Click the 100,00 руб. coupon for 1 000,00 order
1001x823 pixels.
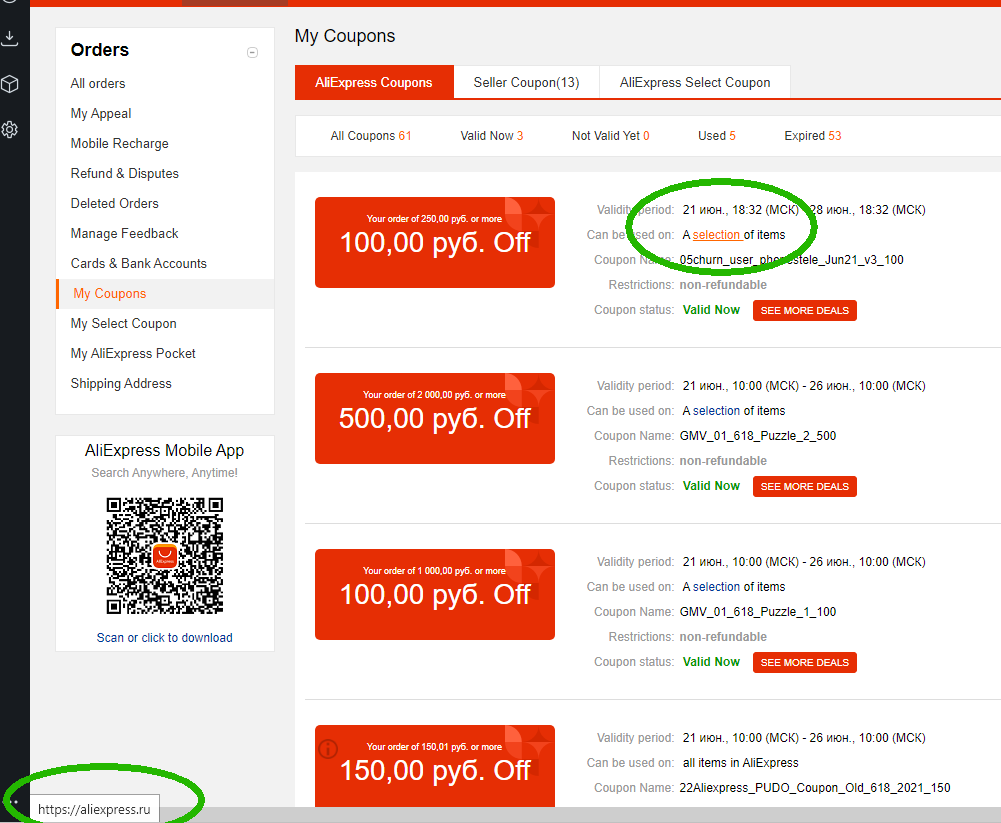435,594
